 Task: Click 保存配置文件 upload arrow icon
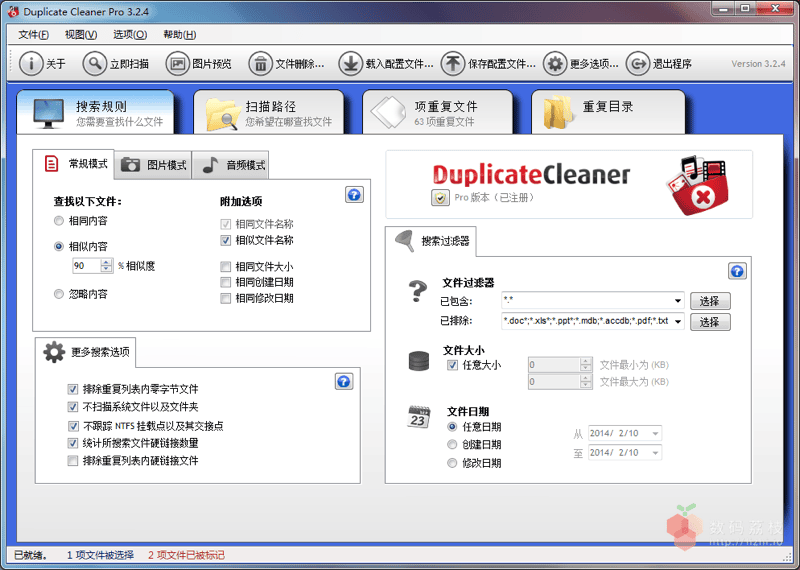[x=453, y=64]
